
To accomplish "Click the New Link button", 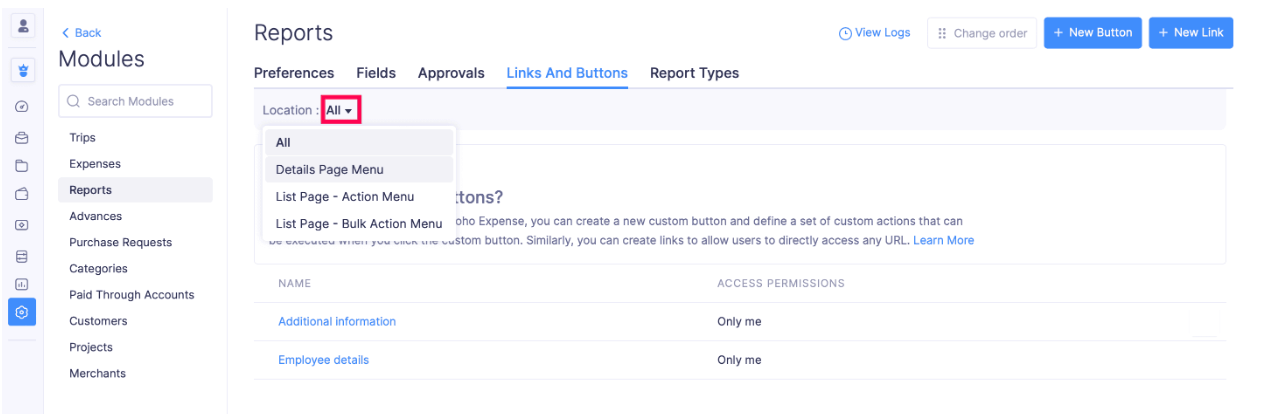I will (x=1190, y=33).
